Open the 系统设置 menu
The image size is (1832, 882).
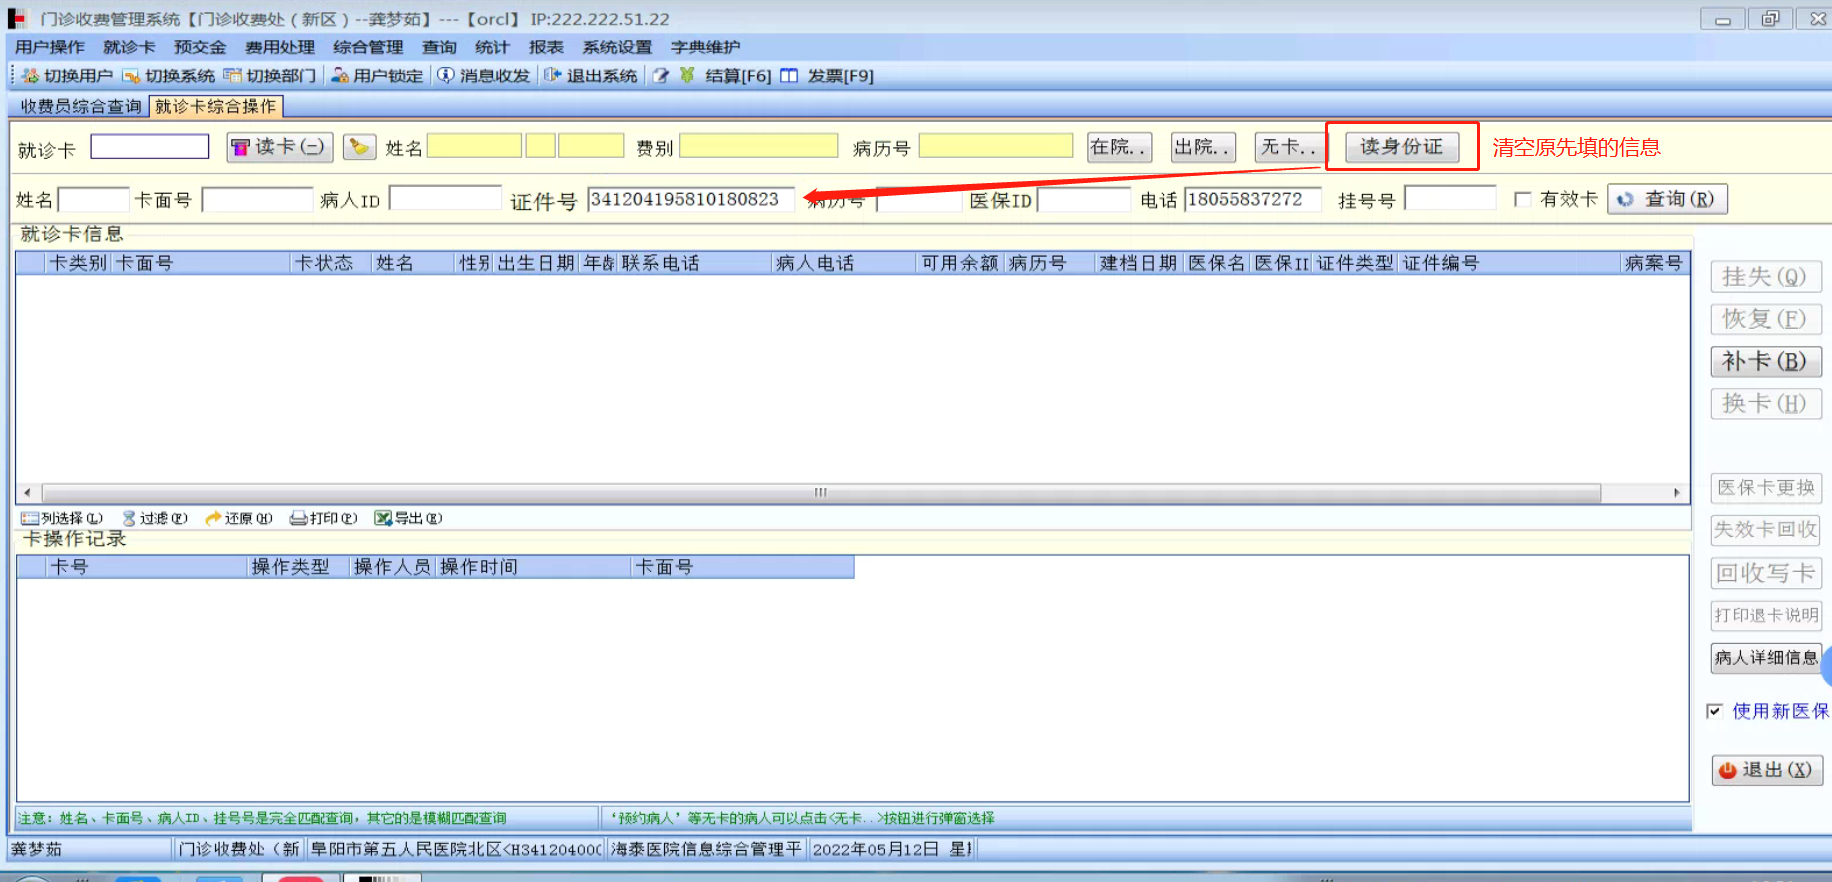pos(617,47)
